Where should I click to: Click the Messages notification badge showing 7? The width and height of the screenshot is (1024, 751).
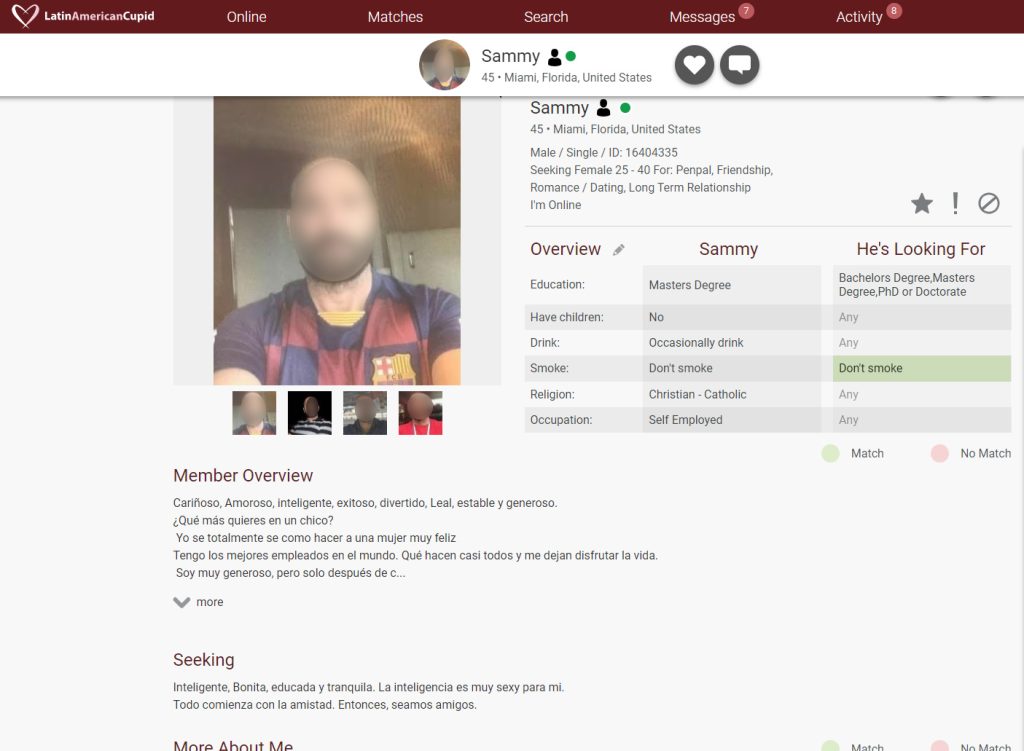[x=746, y=10]
